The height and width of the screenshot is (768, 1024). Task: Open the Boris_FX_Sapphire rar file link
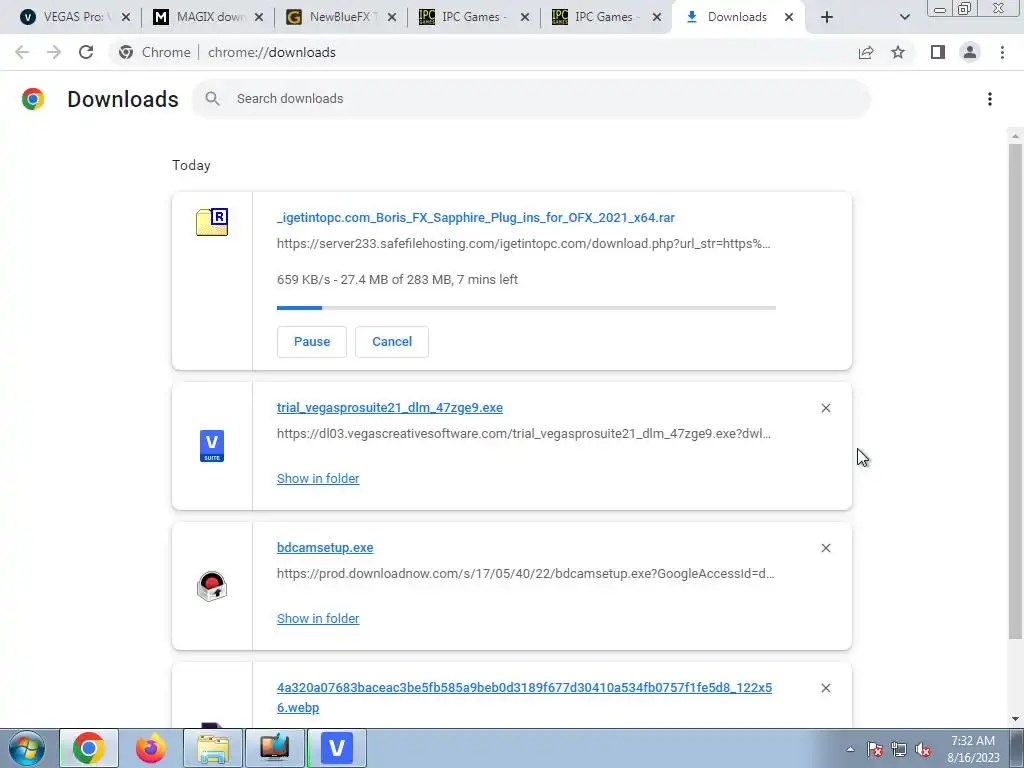475,217
